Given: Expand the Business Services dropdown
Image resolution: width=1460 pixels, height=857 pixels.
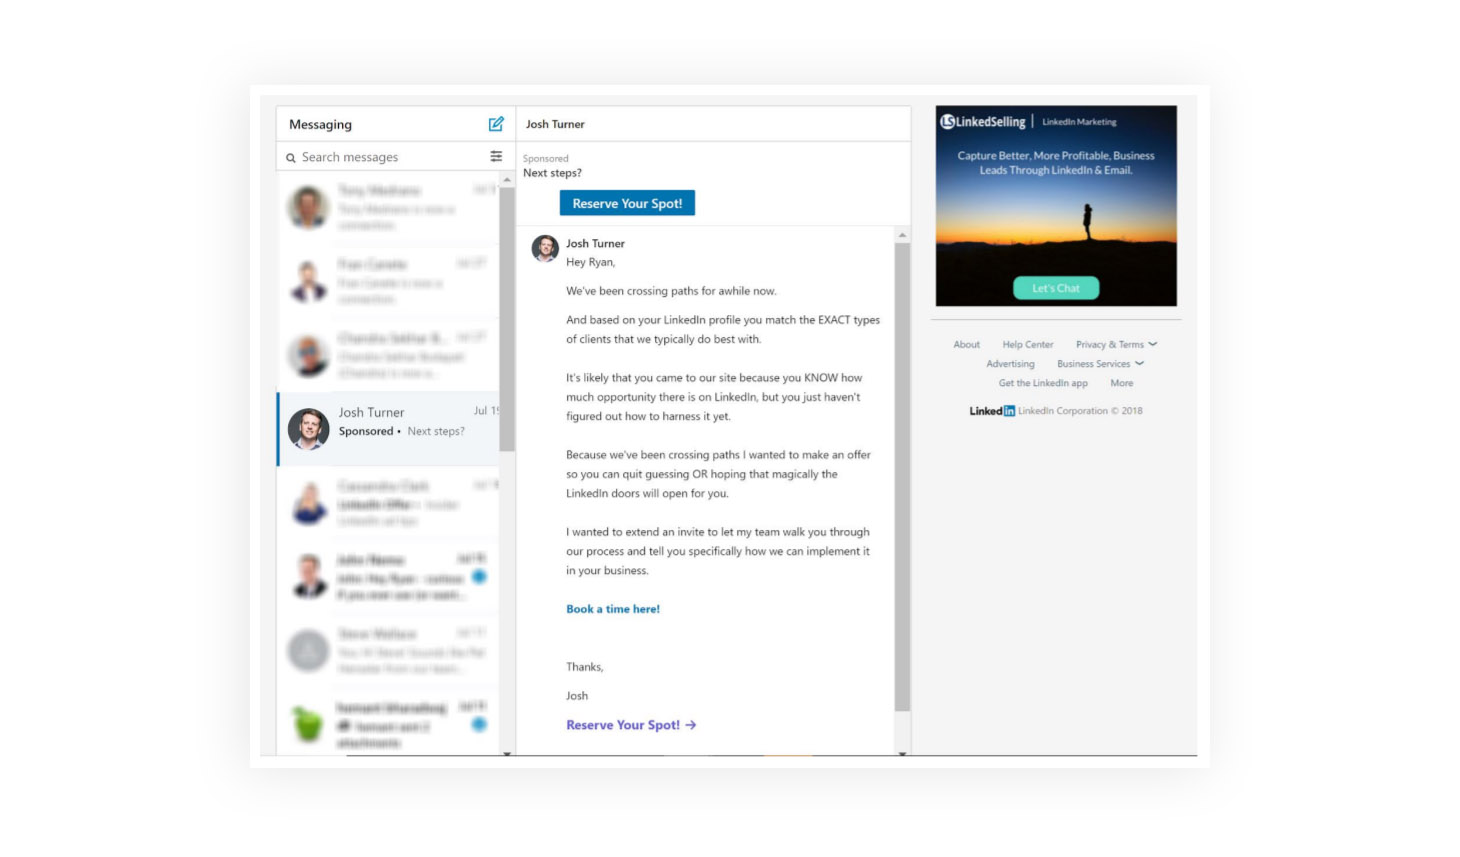Looking at the screenshot, I should coord(1100,364).
